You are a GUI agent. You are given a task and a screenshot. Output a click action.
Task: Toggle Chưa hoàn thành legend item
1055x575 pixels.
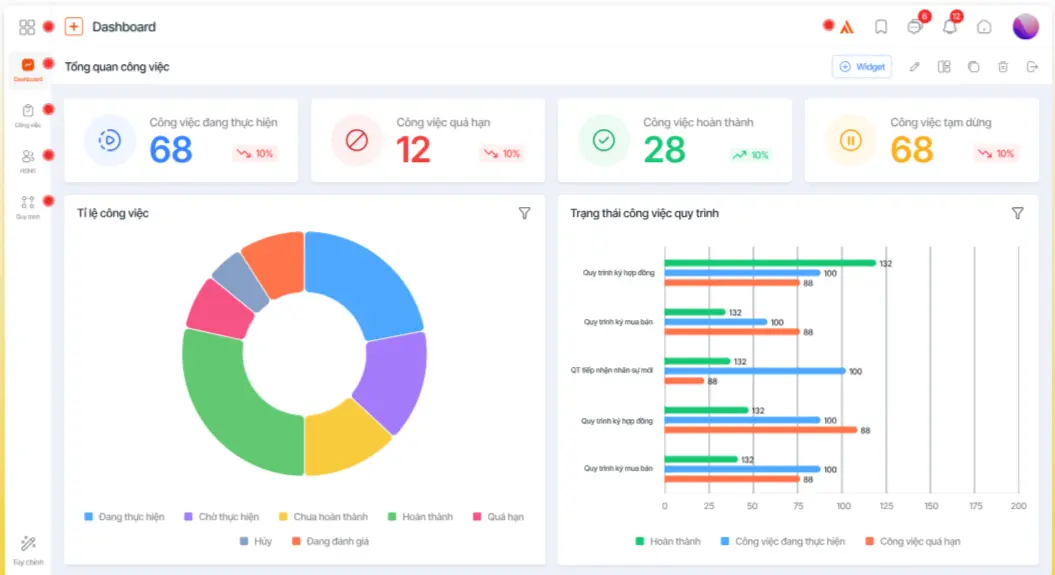(x=323, y=516)
